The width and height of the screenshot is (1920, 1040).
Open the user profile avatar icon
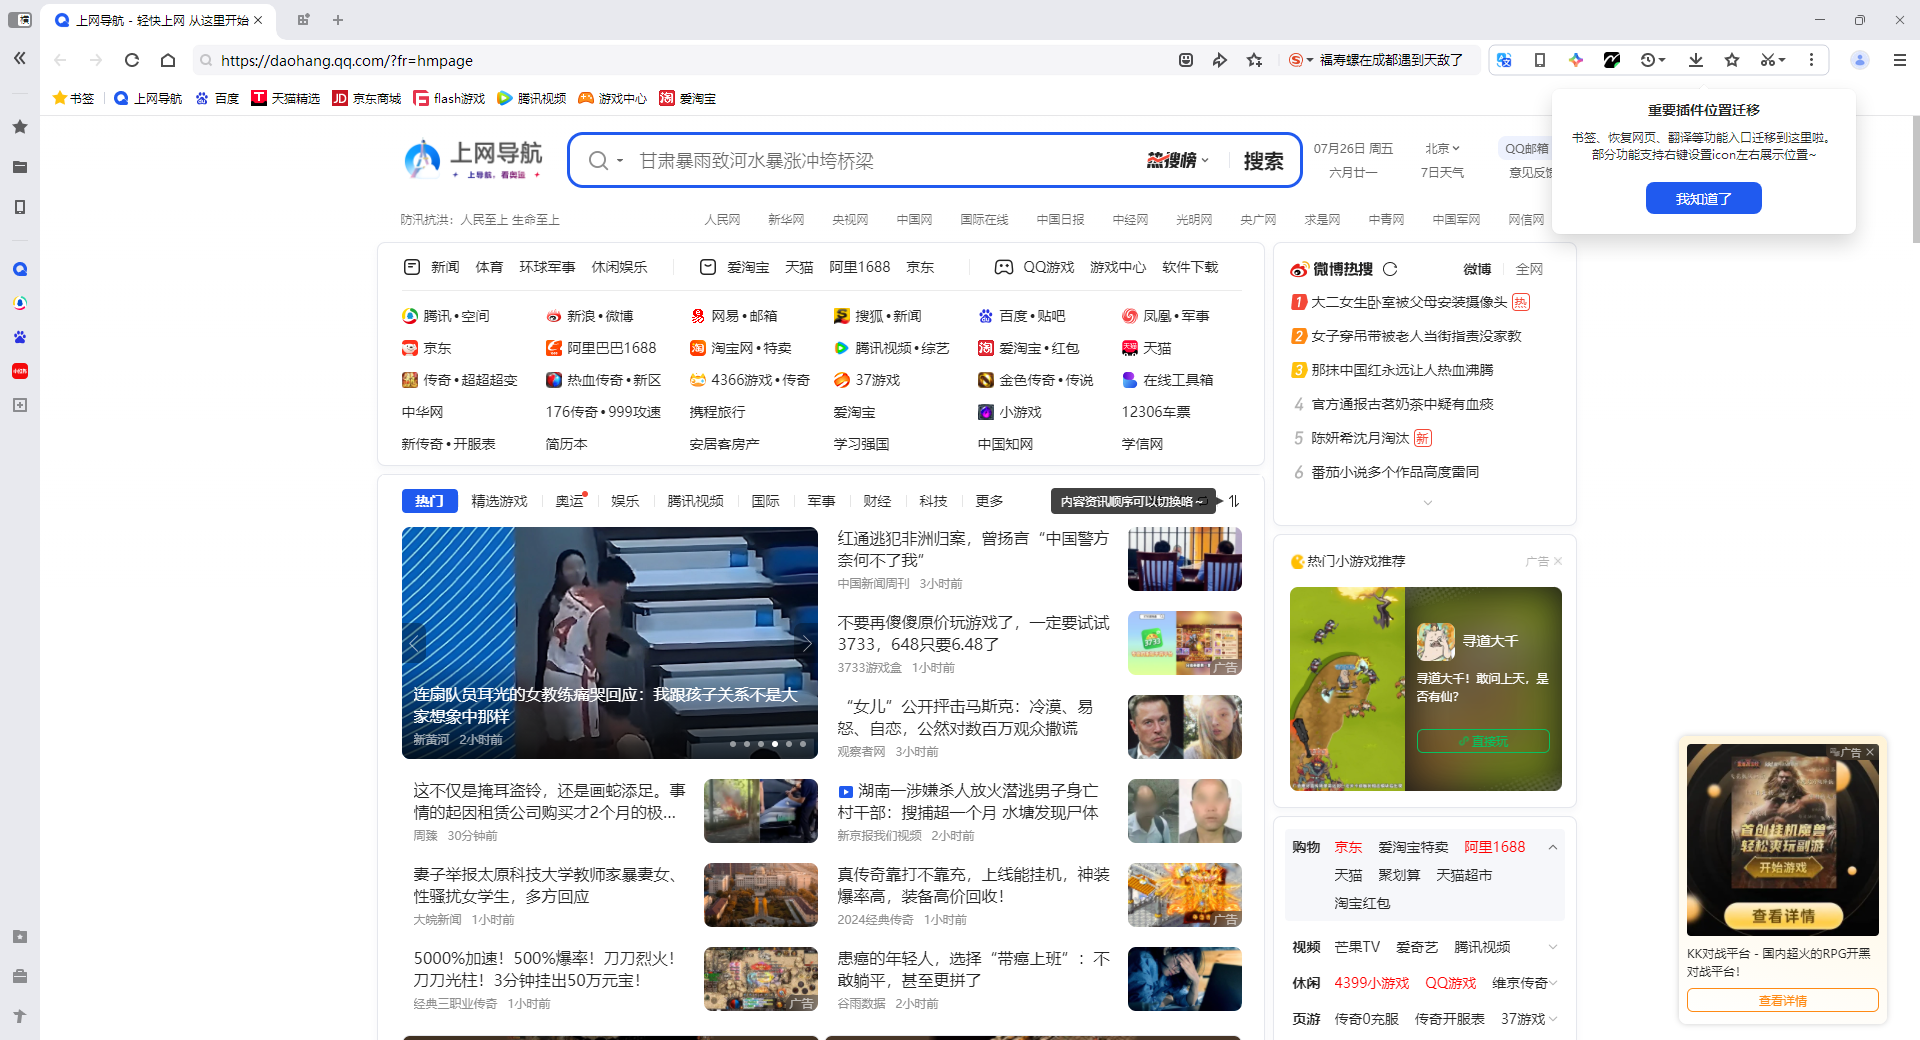pos(1860,60)
